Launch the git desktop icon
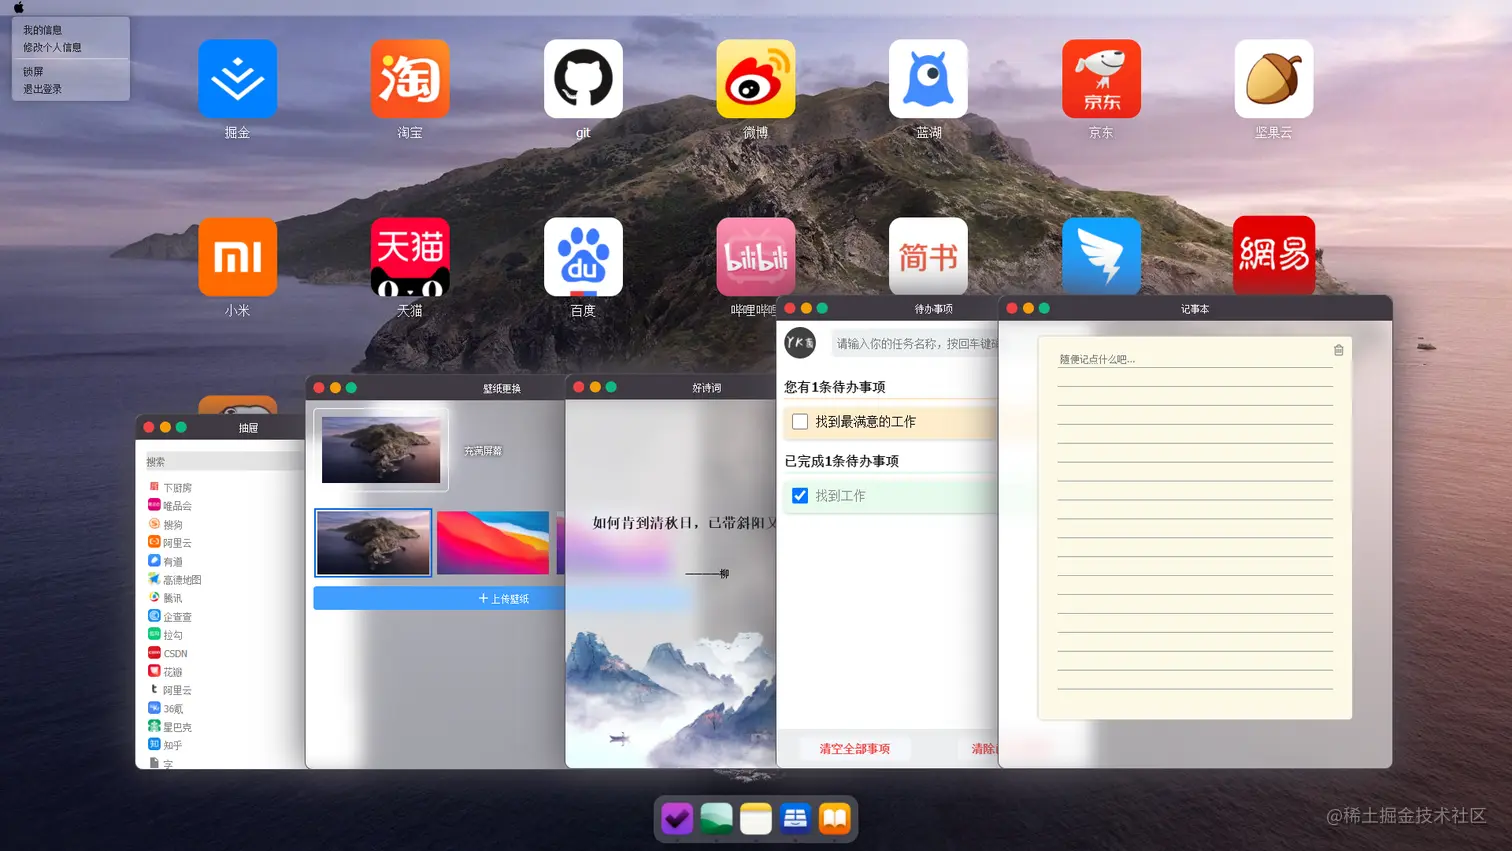The width and height of the screenshot is (1512, 851). point(583,79)
